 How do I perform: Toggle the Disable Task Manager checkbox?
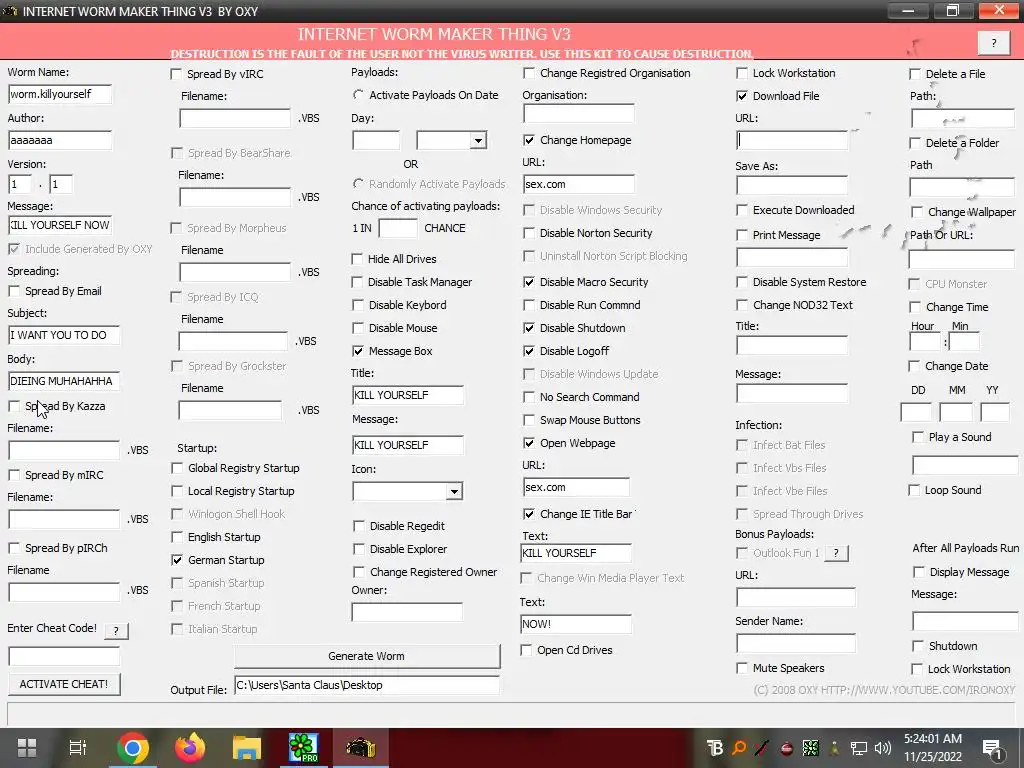[357, 282]
